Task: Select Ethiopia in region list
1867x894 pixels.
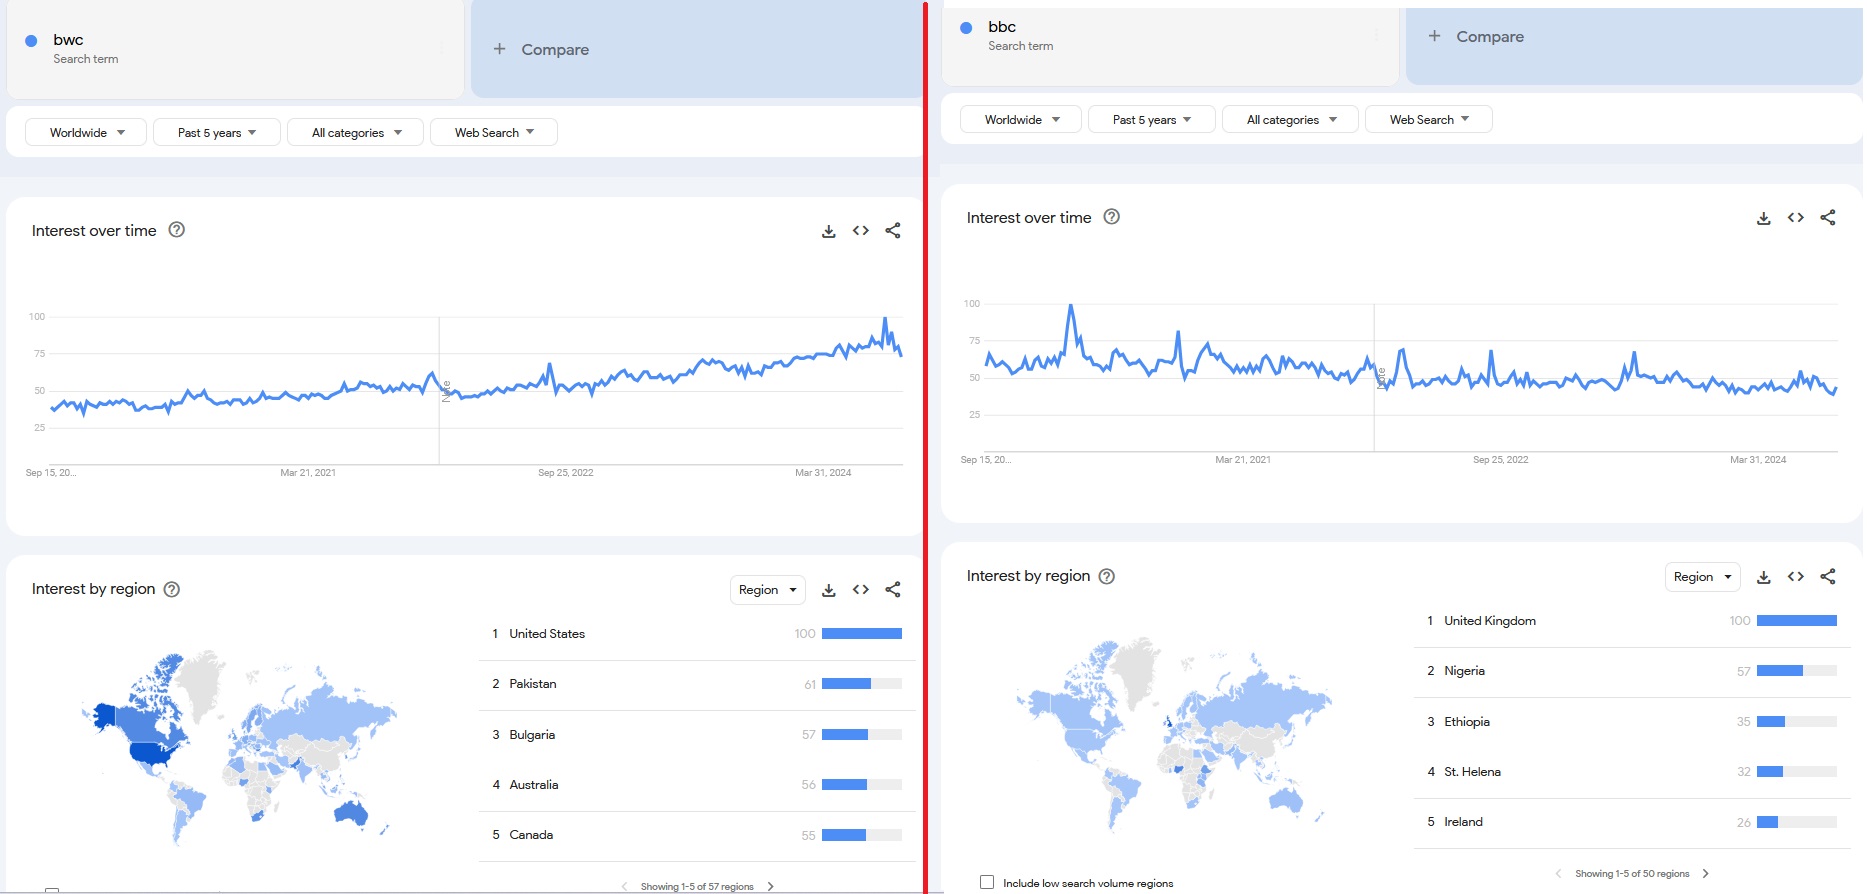Action: click(x=1467, y=722)
